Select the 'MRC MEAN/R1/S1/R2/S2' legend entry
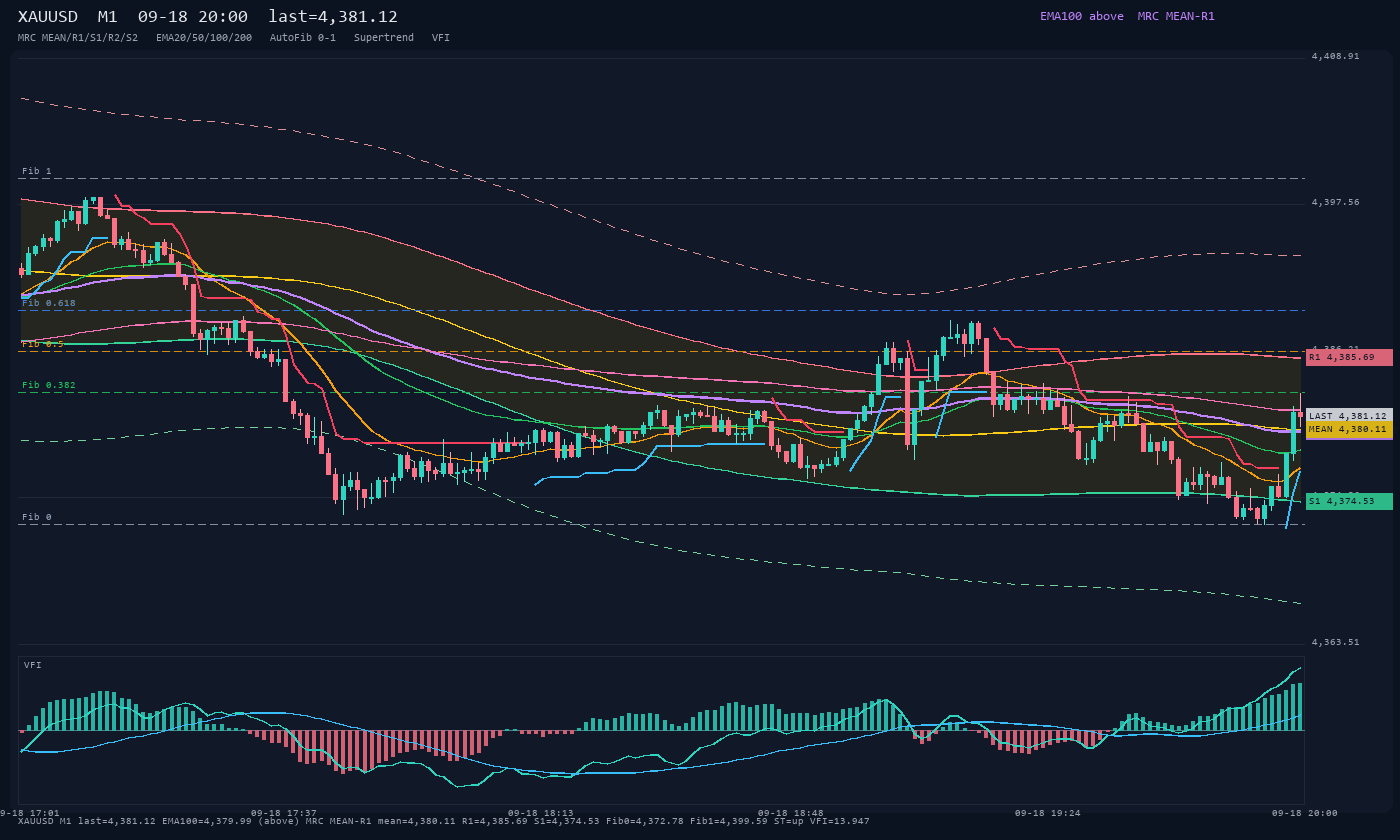1400x840 pixels. (x=78, y=37)
